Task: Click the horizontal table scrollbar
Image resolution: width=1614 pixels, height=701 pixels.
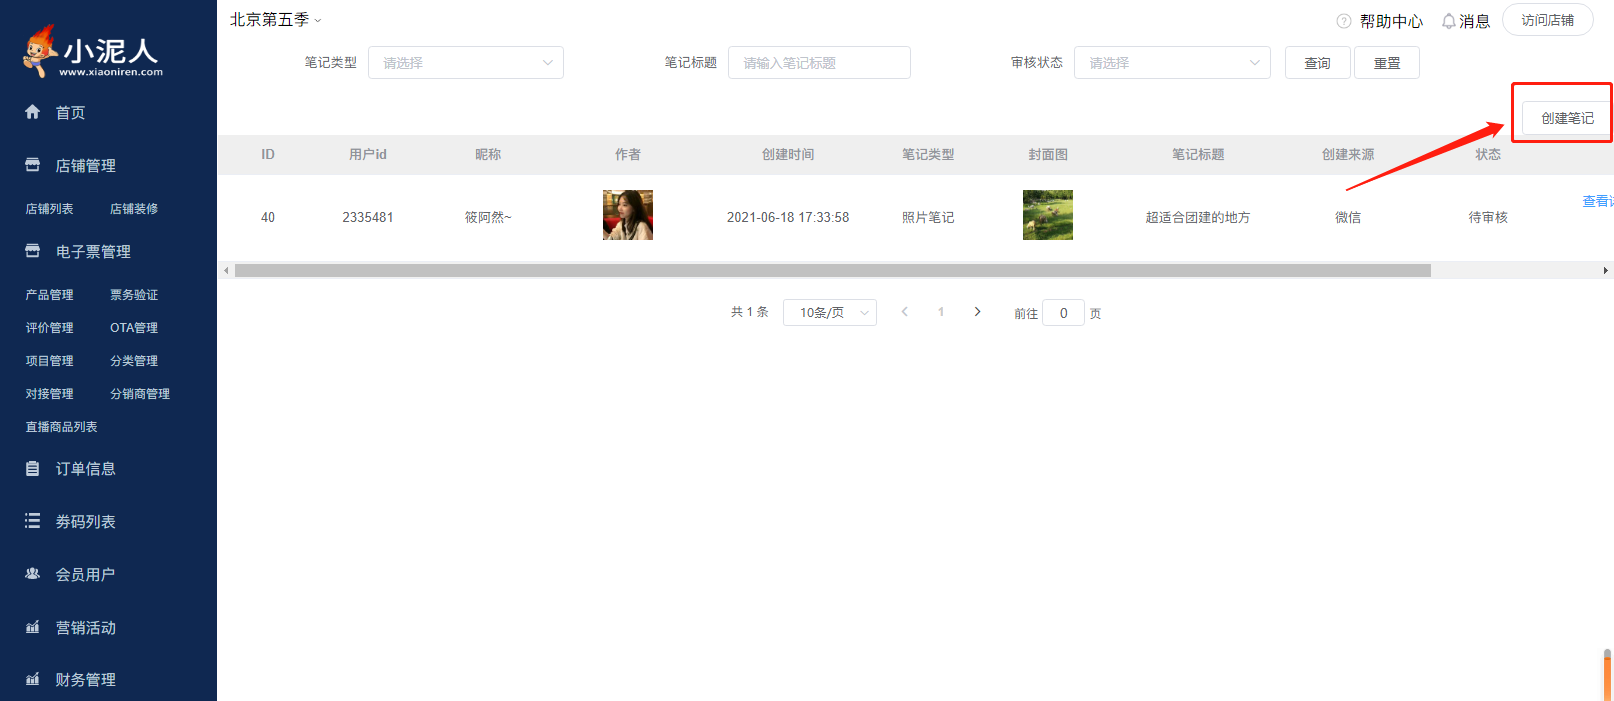Action: [x=832, y=271]
